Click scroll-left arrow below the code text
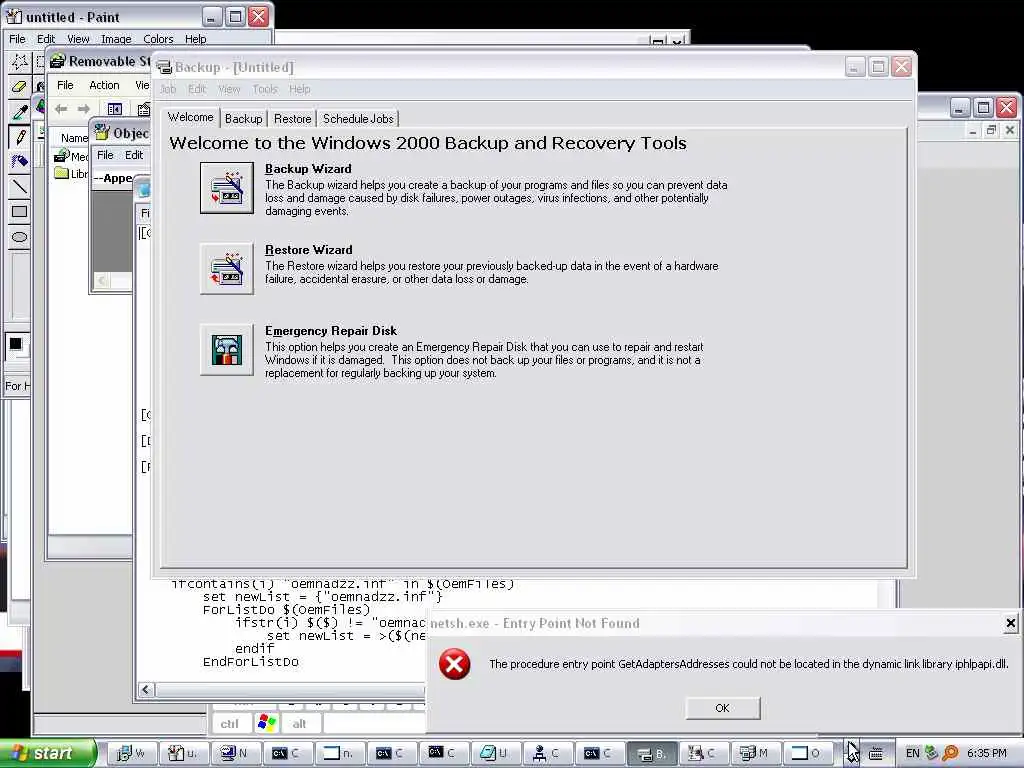The width and height of the screenshot is (1024, 768). coord(146,690)
